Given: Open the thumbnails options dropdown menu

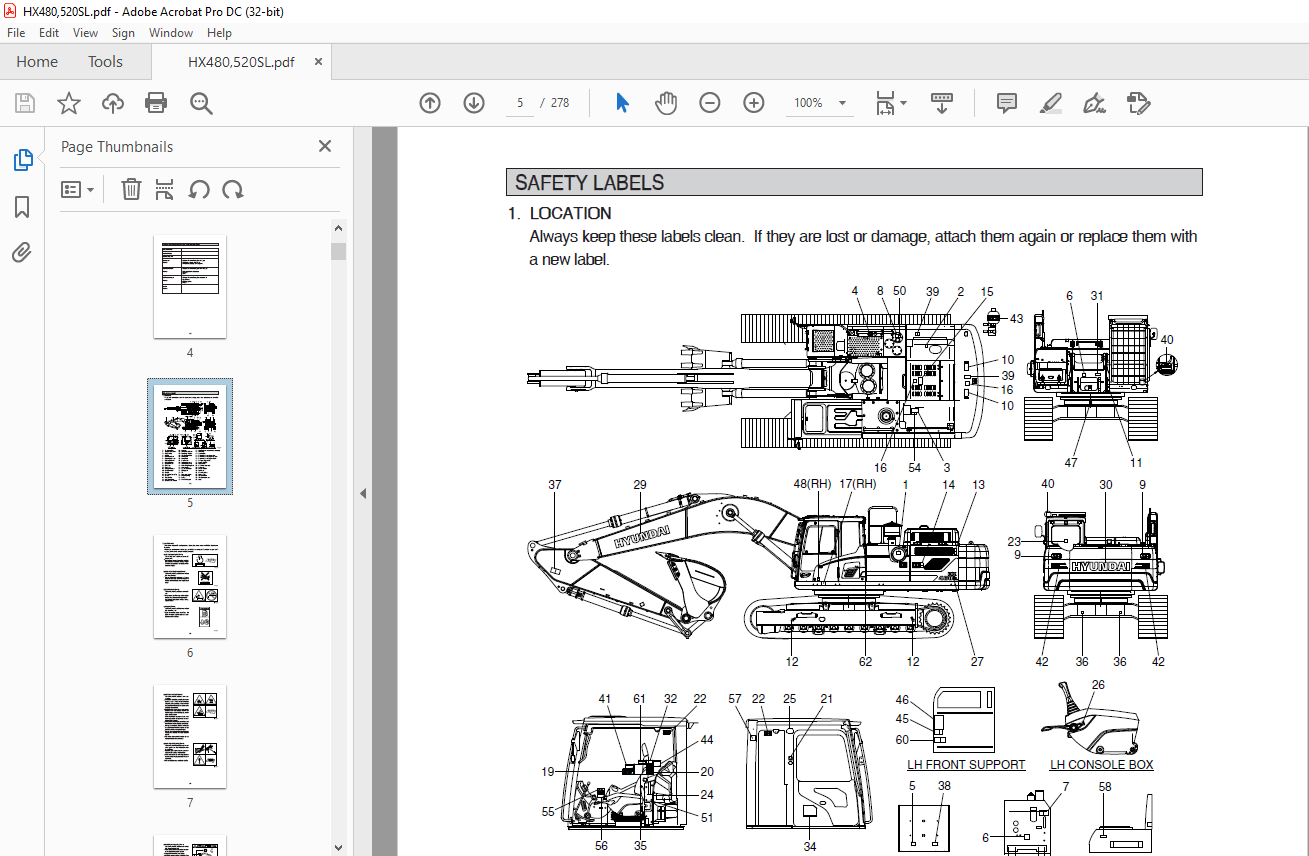Looking at the screenshot, I should 77,189.
